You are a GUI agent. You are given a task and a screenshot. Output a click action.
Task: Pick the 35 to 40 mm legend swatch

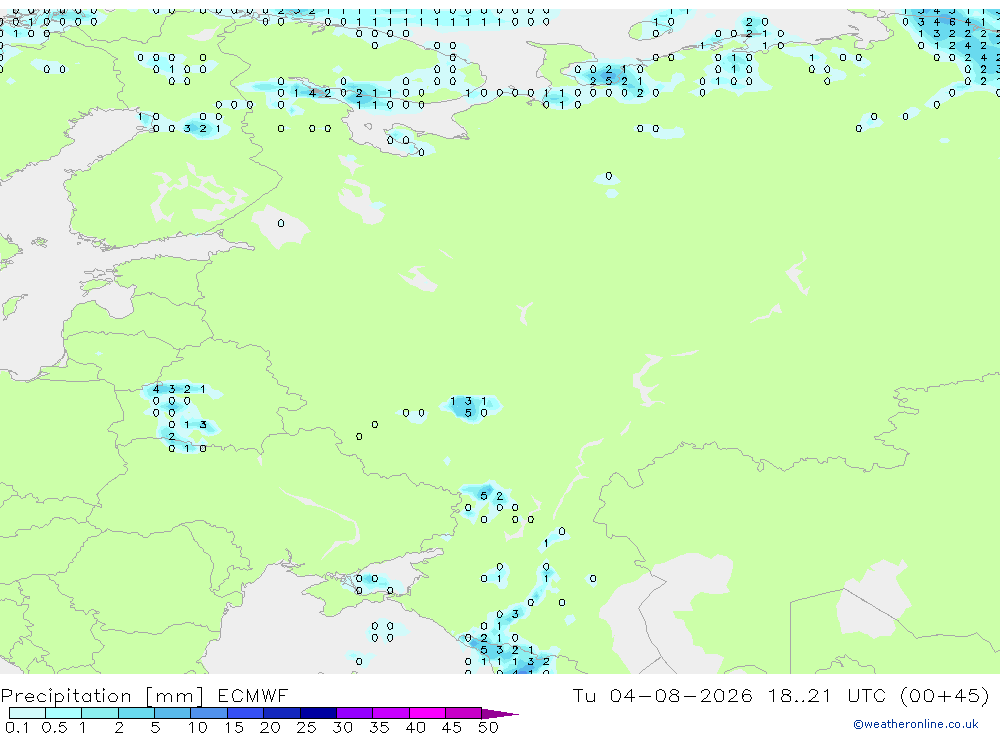(391, 713)
